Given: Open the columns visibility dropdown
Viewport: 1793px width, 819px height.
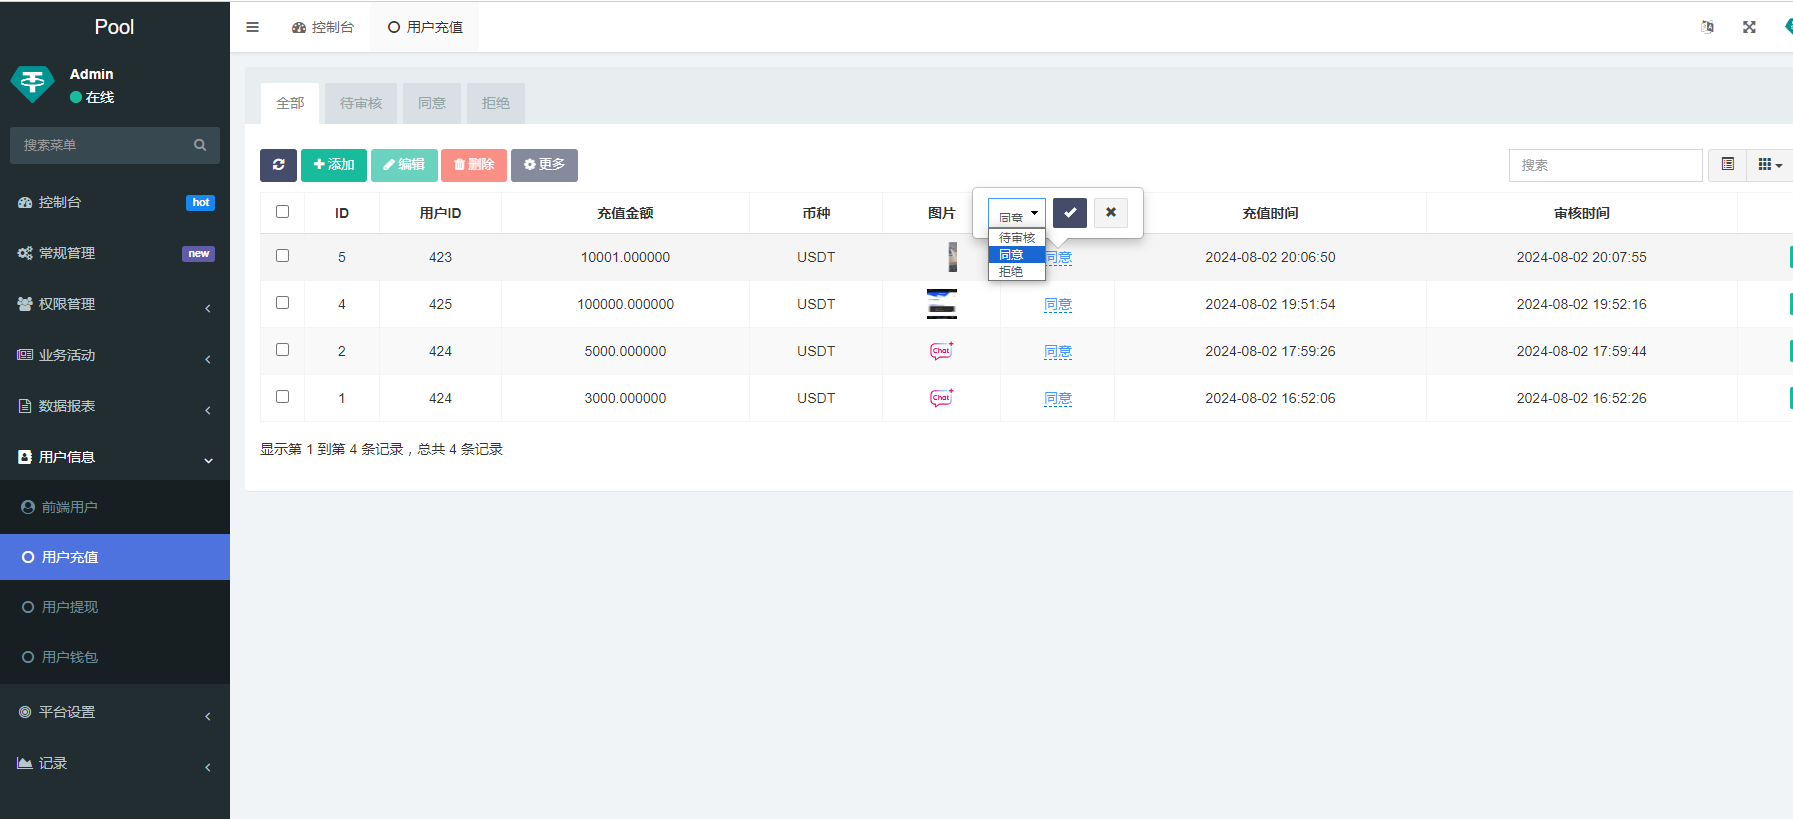Looking at the screenshot, I should tap(1769, 165).
